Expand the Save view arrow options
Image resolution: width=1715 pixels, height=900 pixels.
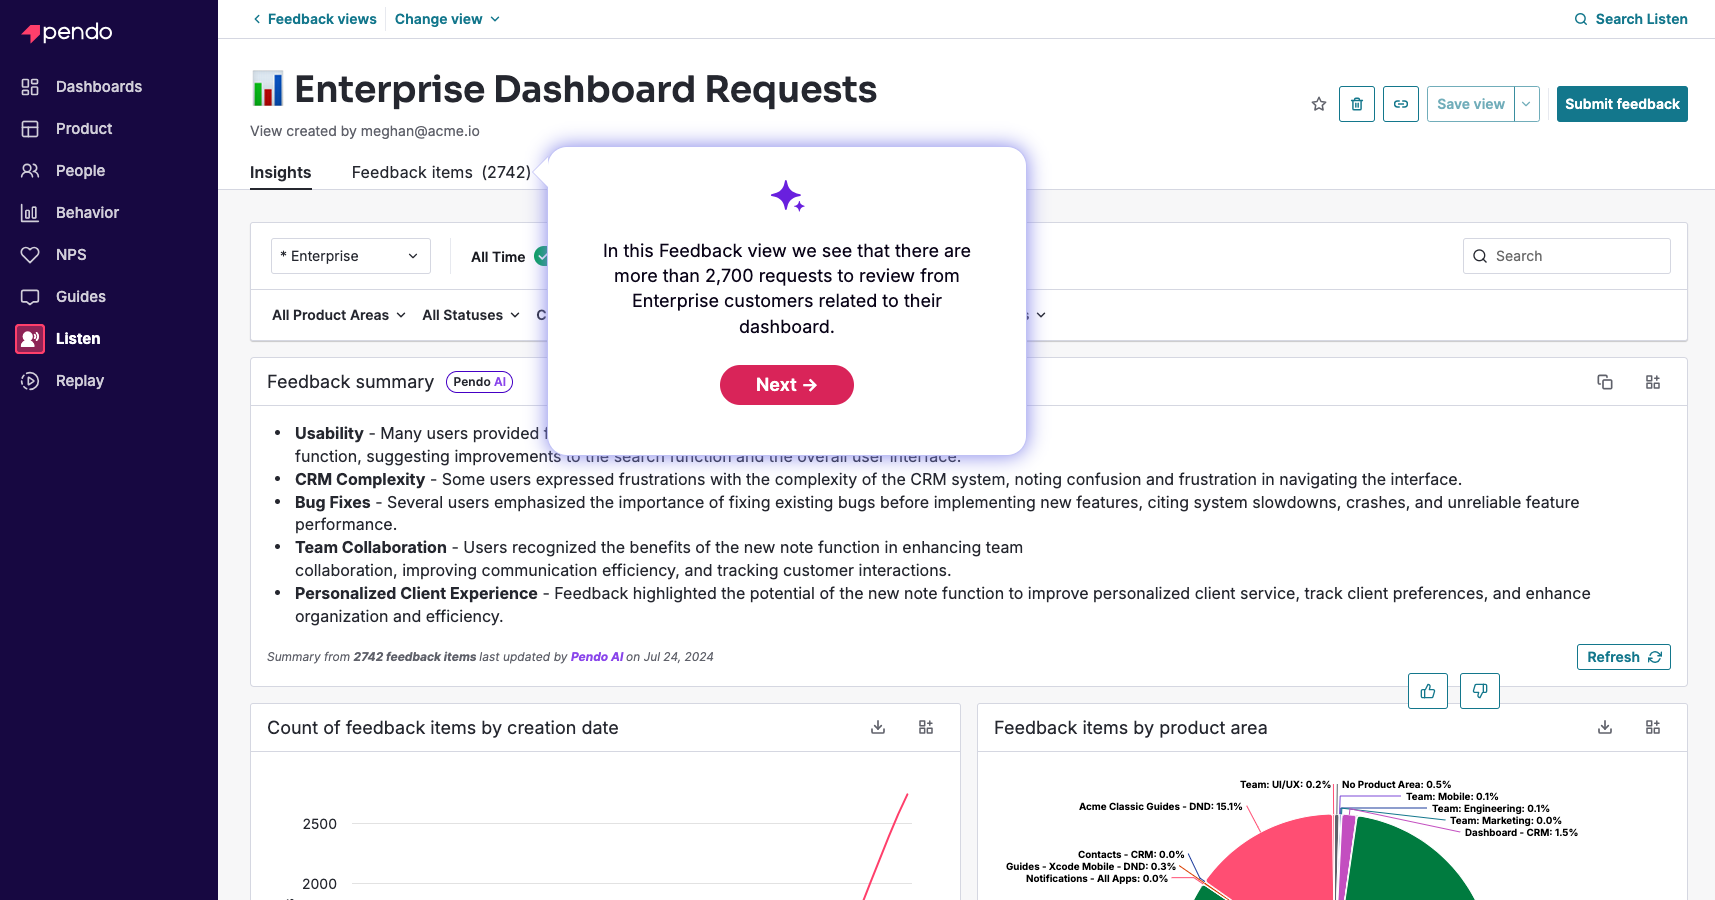click(1526, 104)
